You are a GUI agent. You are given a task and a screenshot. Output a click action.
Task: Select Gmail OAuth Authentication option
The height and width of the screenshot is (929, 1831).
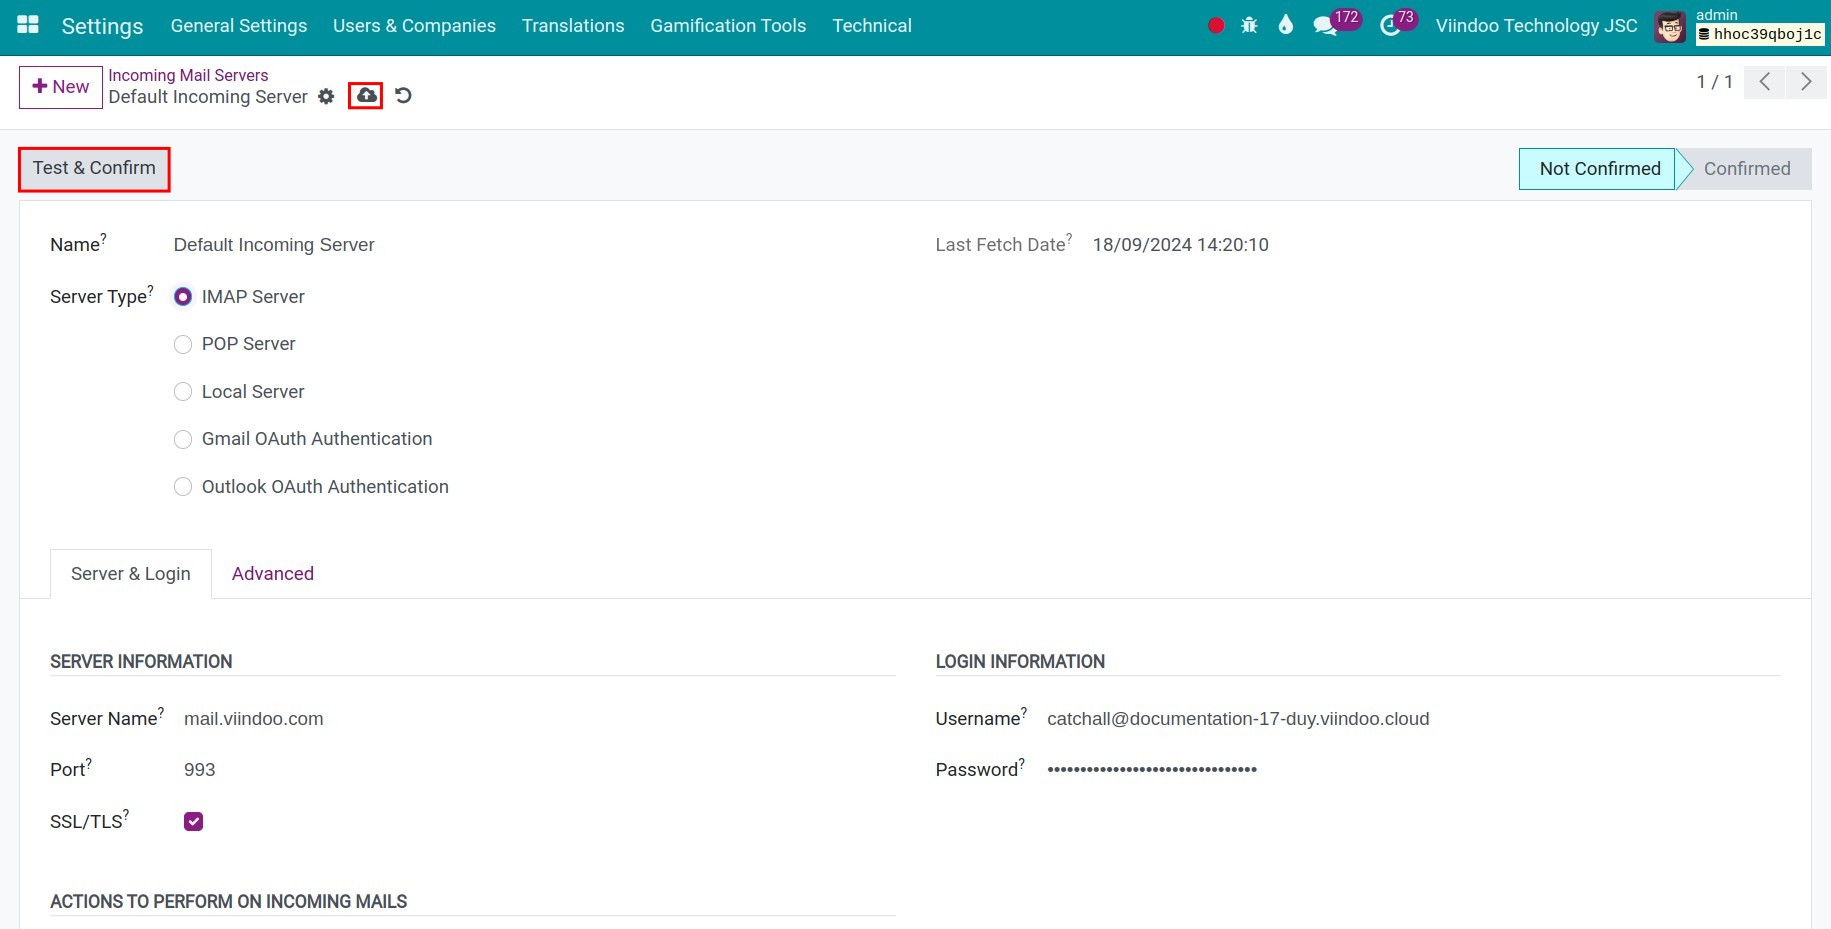coord(183,439)
